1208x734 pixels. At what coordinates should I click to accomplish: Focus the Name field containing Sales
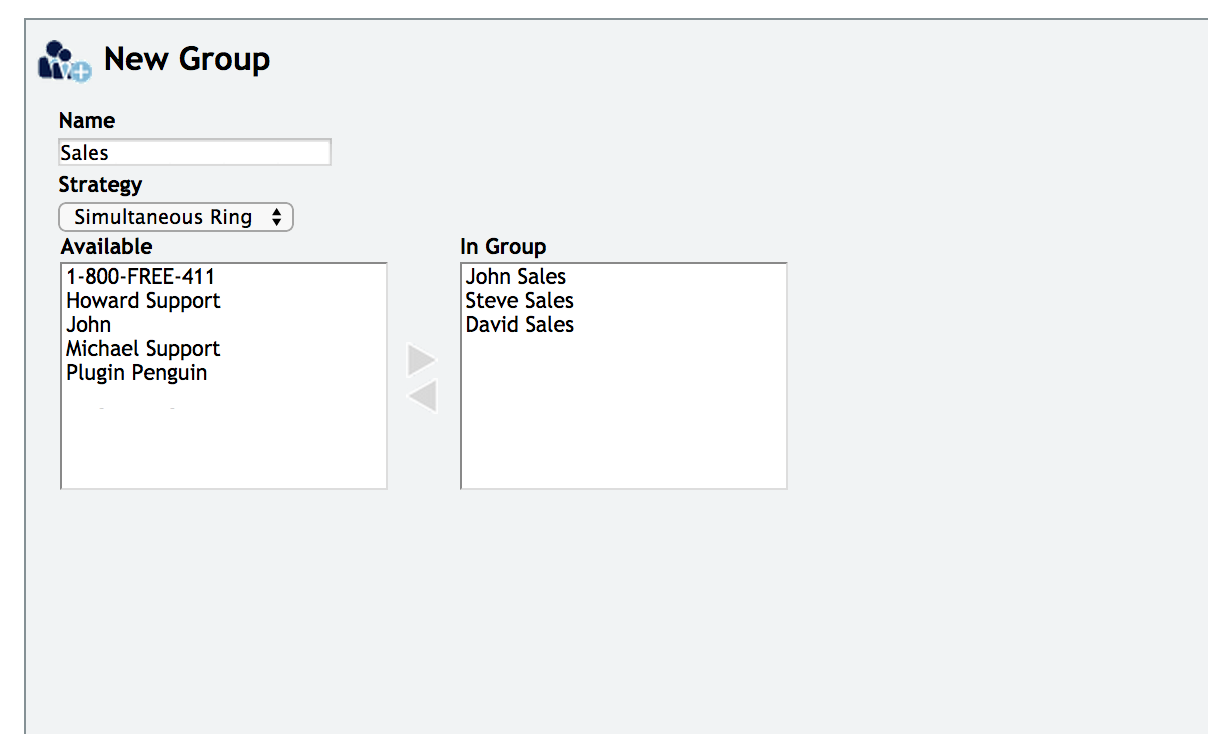(195, 153)
